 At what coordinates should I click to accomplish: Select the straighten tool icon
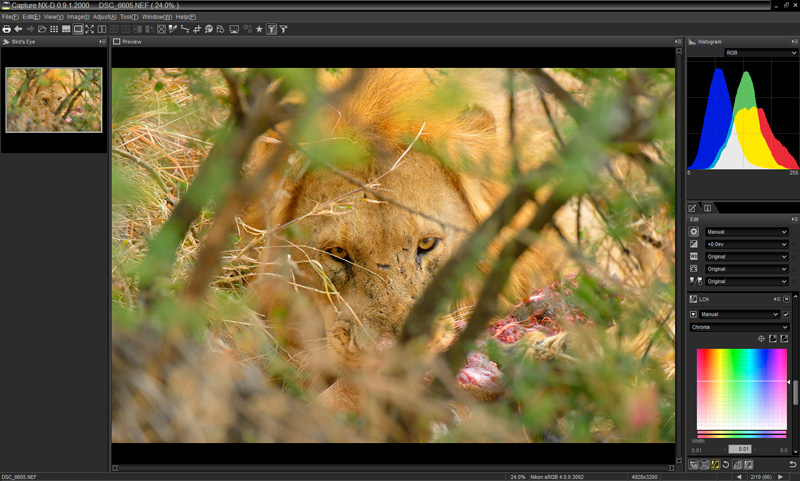pyautogui.click(x=185, y=29)
